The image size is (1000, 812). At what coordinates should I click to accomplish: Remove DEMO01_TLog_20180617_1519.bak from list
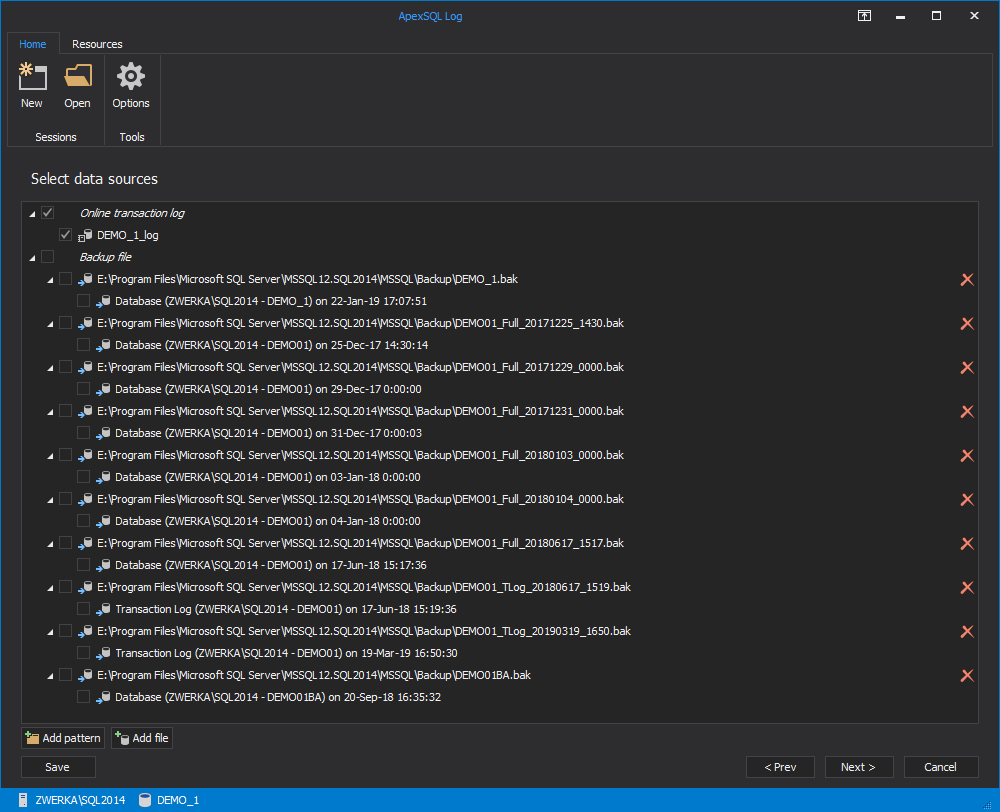(x=967, y=587)
